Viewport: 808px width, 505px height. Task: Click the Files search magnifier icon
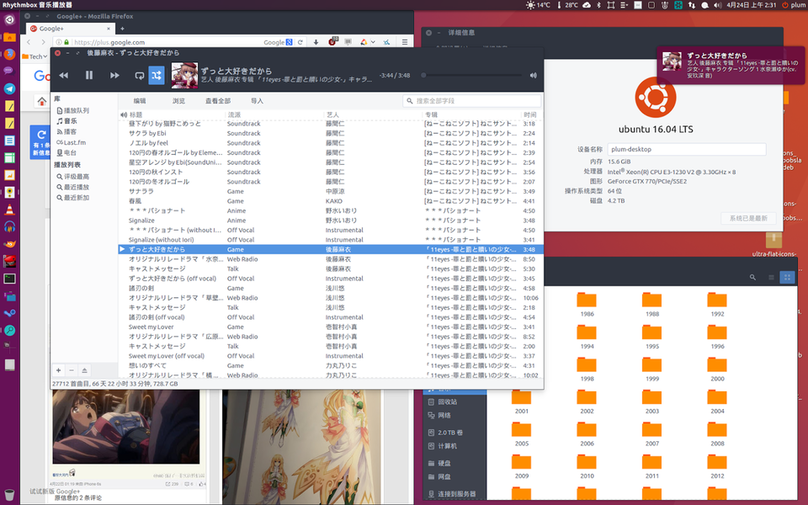point(753,278)
